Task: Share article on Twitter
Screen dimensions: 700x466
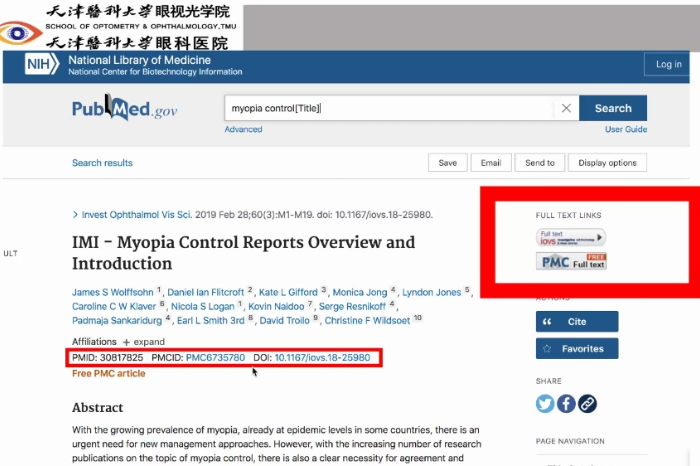Action: [545, 404]
